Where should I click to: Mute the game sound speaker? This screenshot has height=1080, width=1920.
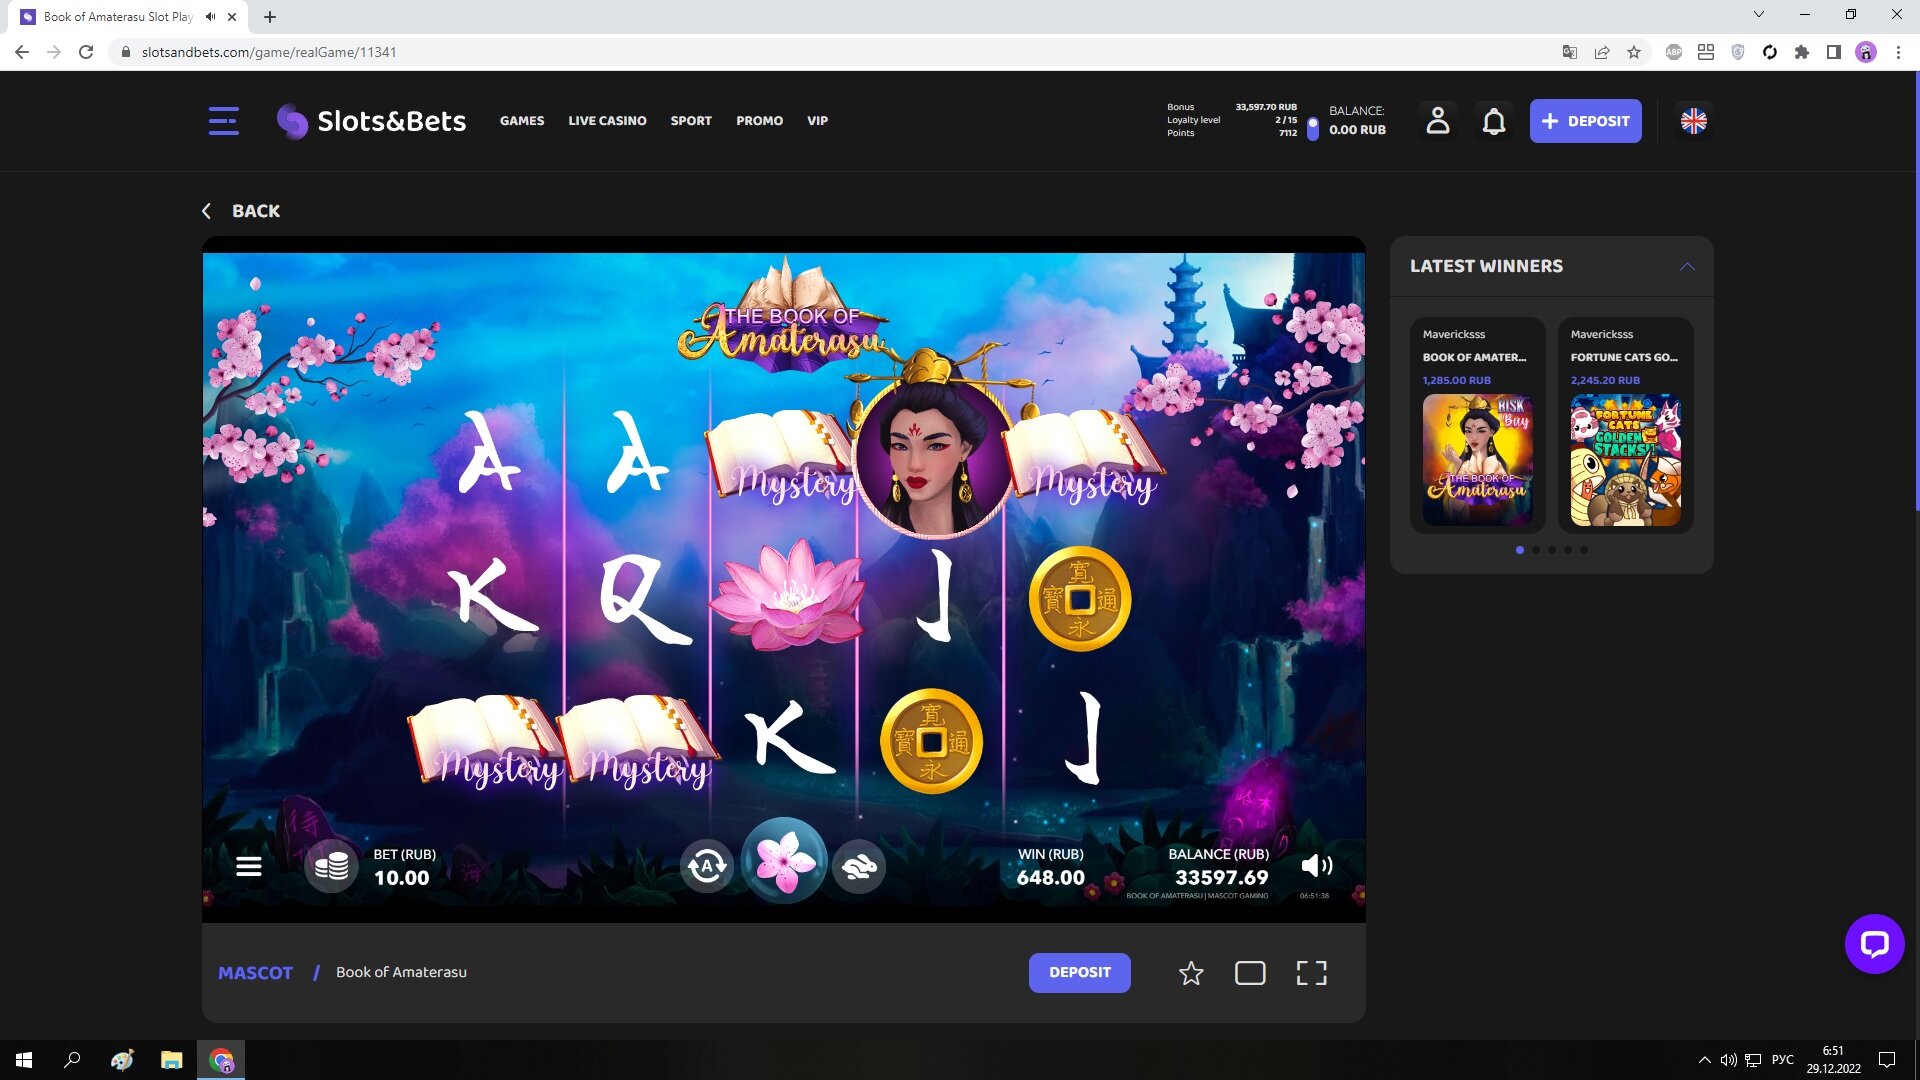pos(1316,866)
